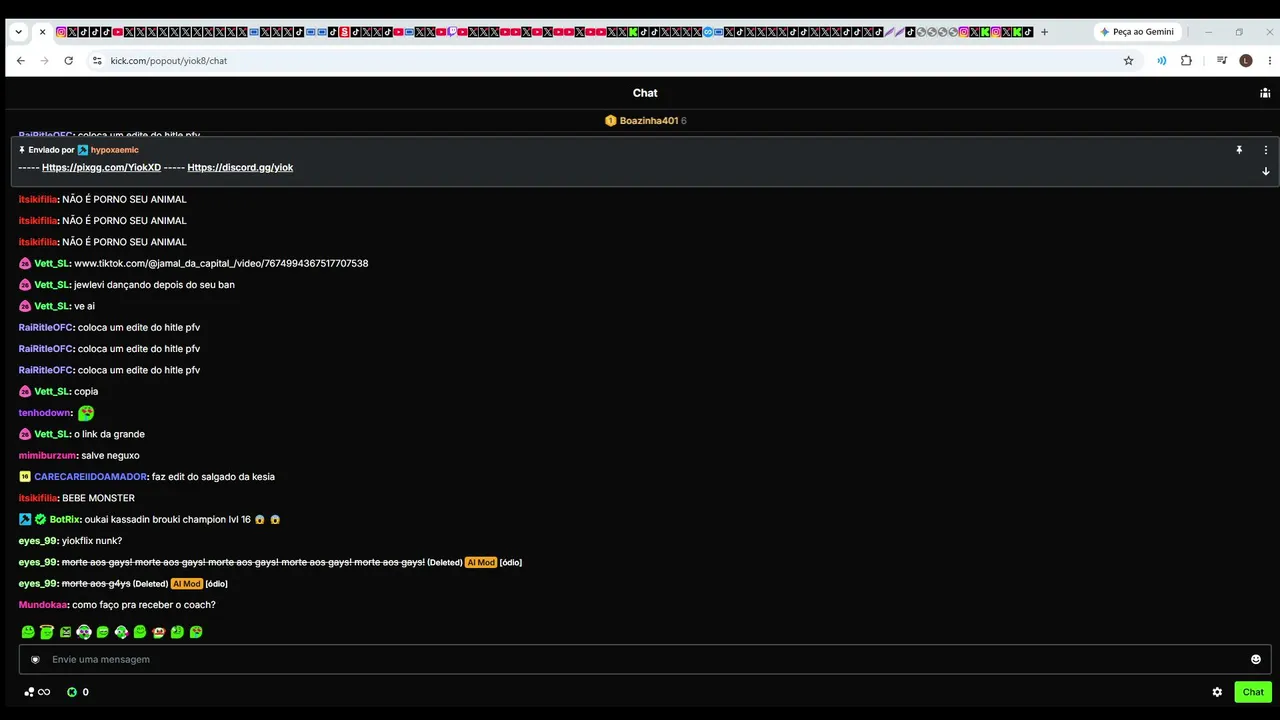The height and width of the screenshot is (720, 1280).
Task: Click CARECAREIIDOAMADOR username
Action: pos(91,477)
